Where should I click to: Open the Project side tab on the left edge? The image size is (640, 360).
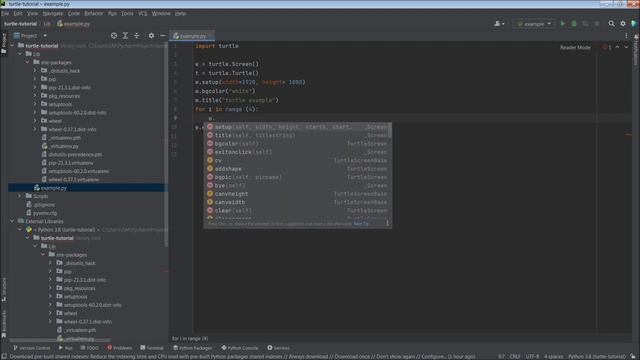(x=4, y=43)
